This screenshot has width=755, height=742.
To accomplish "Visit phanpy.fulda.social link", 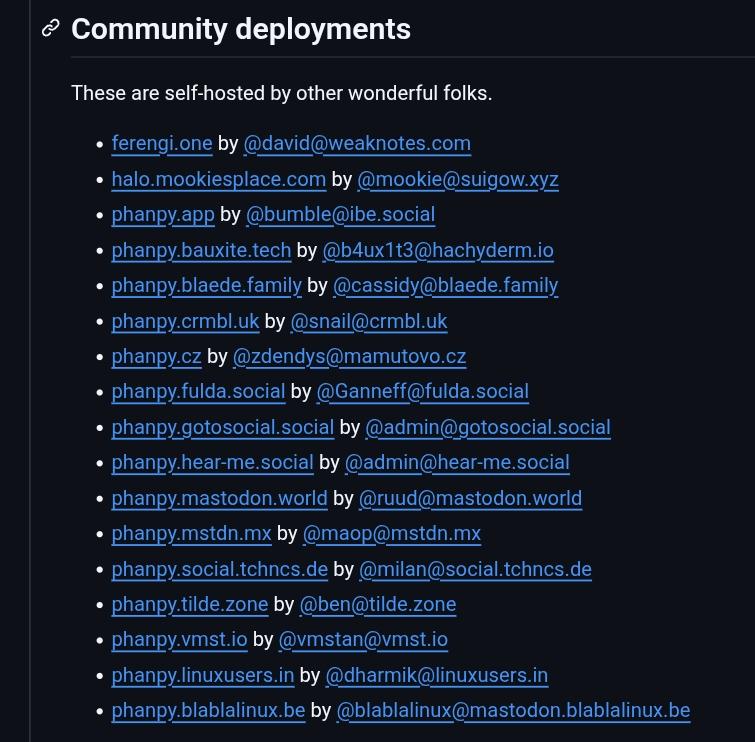I will (198, 391).
